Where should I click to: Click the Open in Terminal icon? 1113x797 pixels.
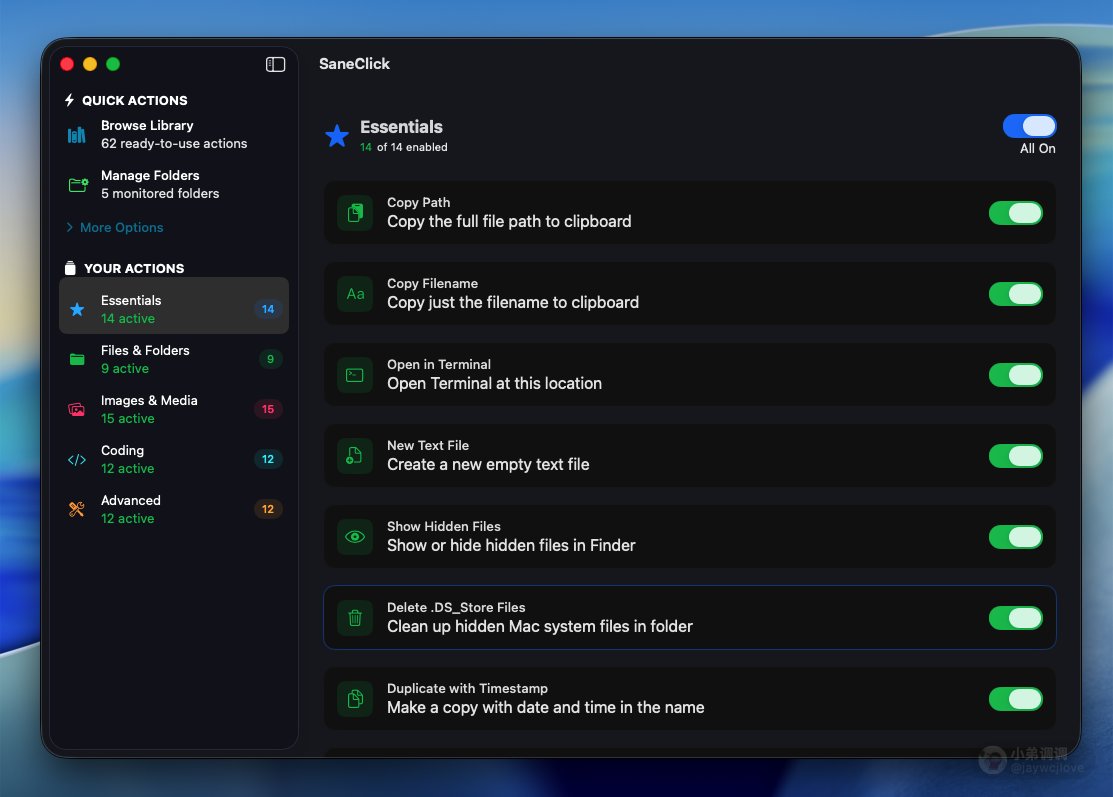(355, 375)
